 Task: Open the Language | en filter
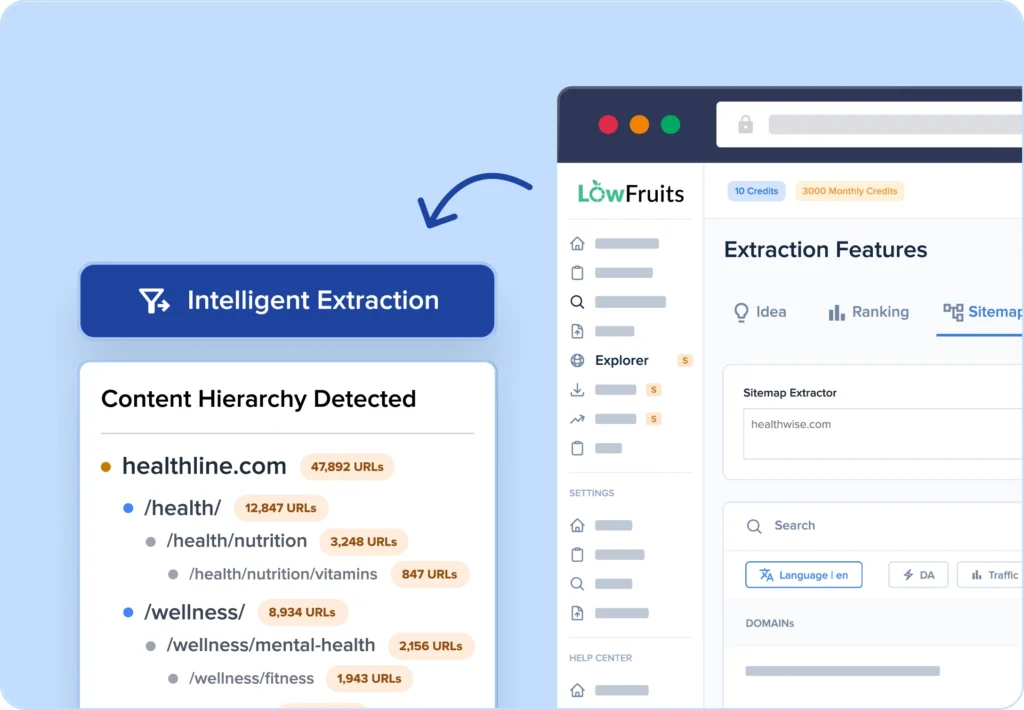(x=804, y=575)
